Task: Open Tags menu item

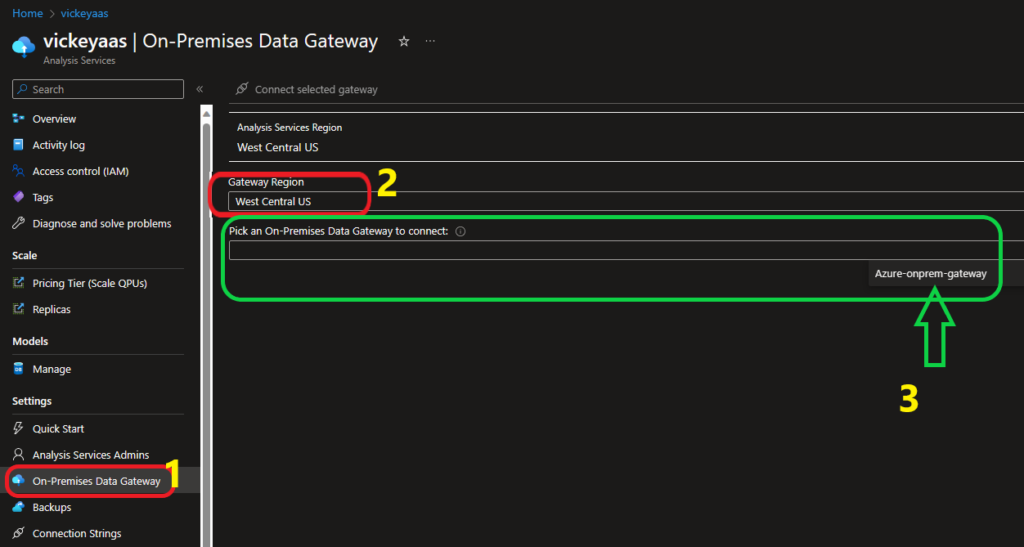Action: click(43, 197)
